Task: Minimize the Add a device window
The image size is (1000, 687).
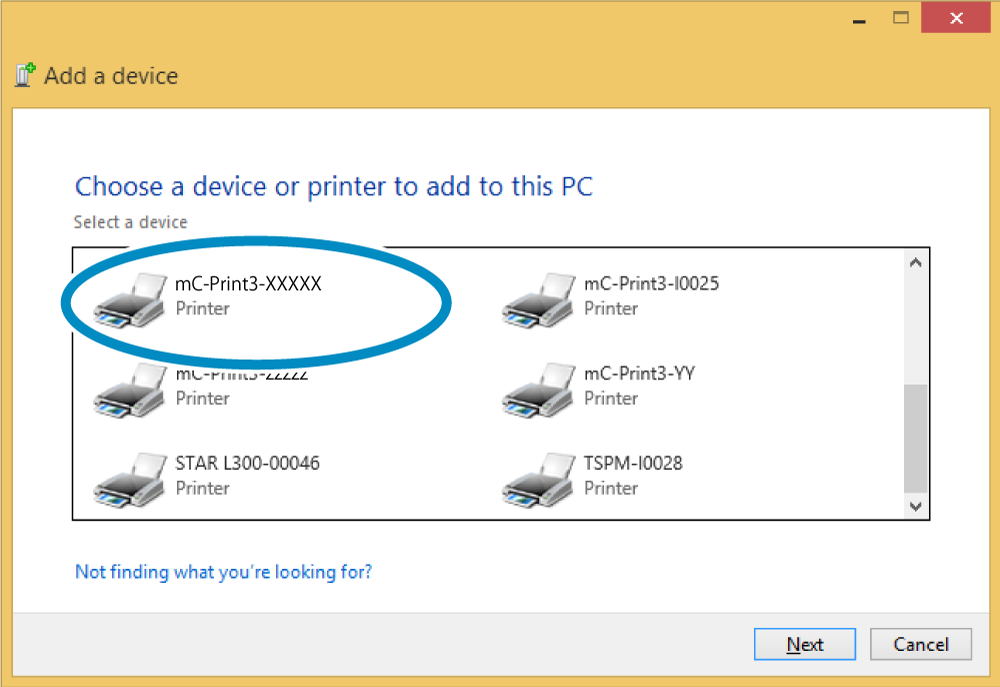Action: click(x=857, y=17)
